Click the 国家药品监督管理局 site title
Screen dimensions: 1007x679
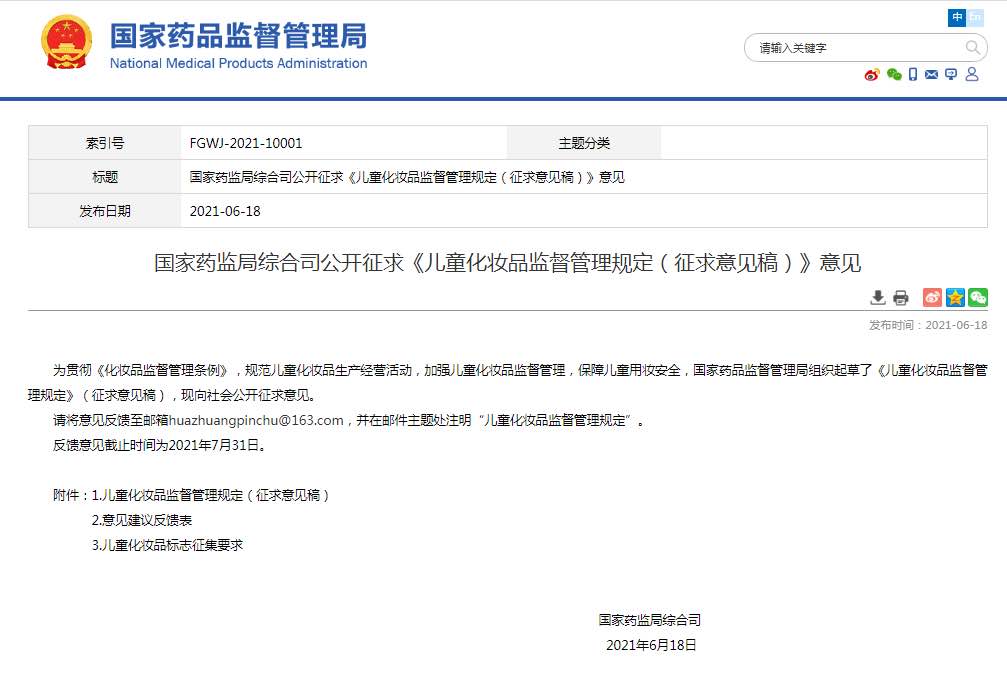(238, 37)
